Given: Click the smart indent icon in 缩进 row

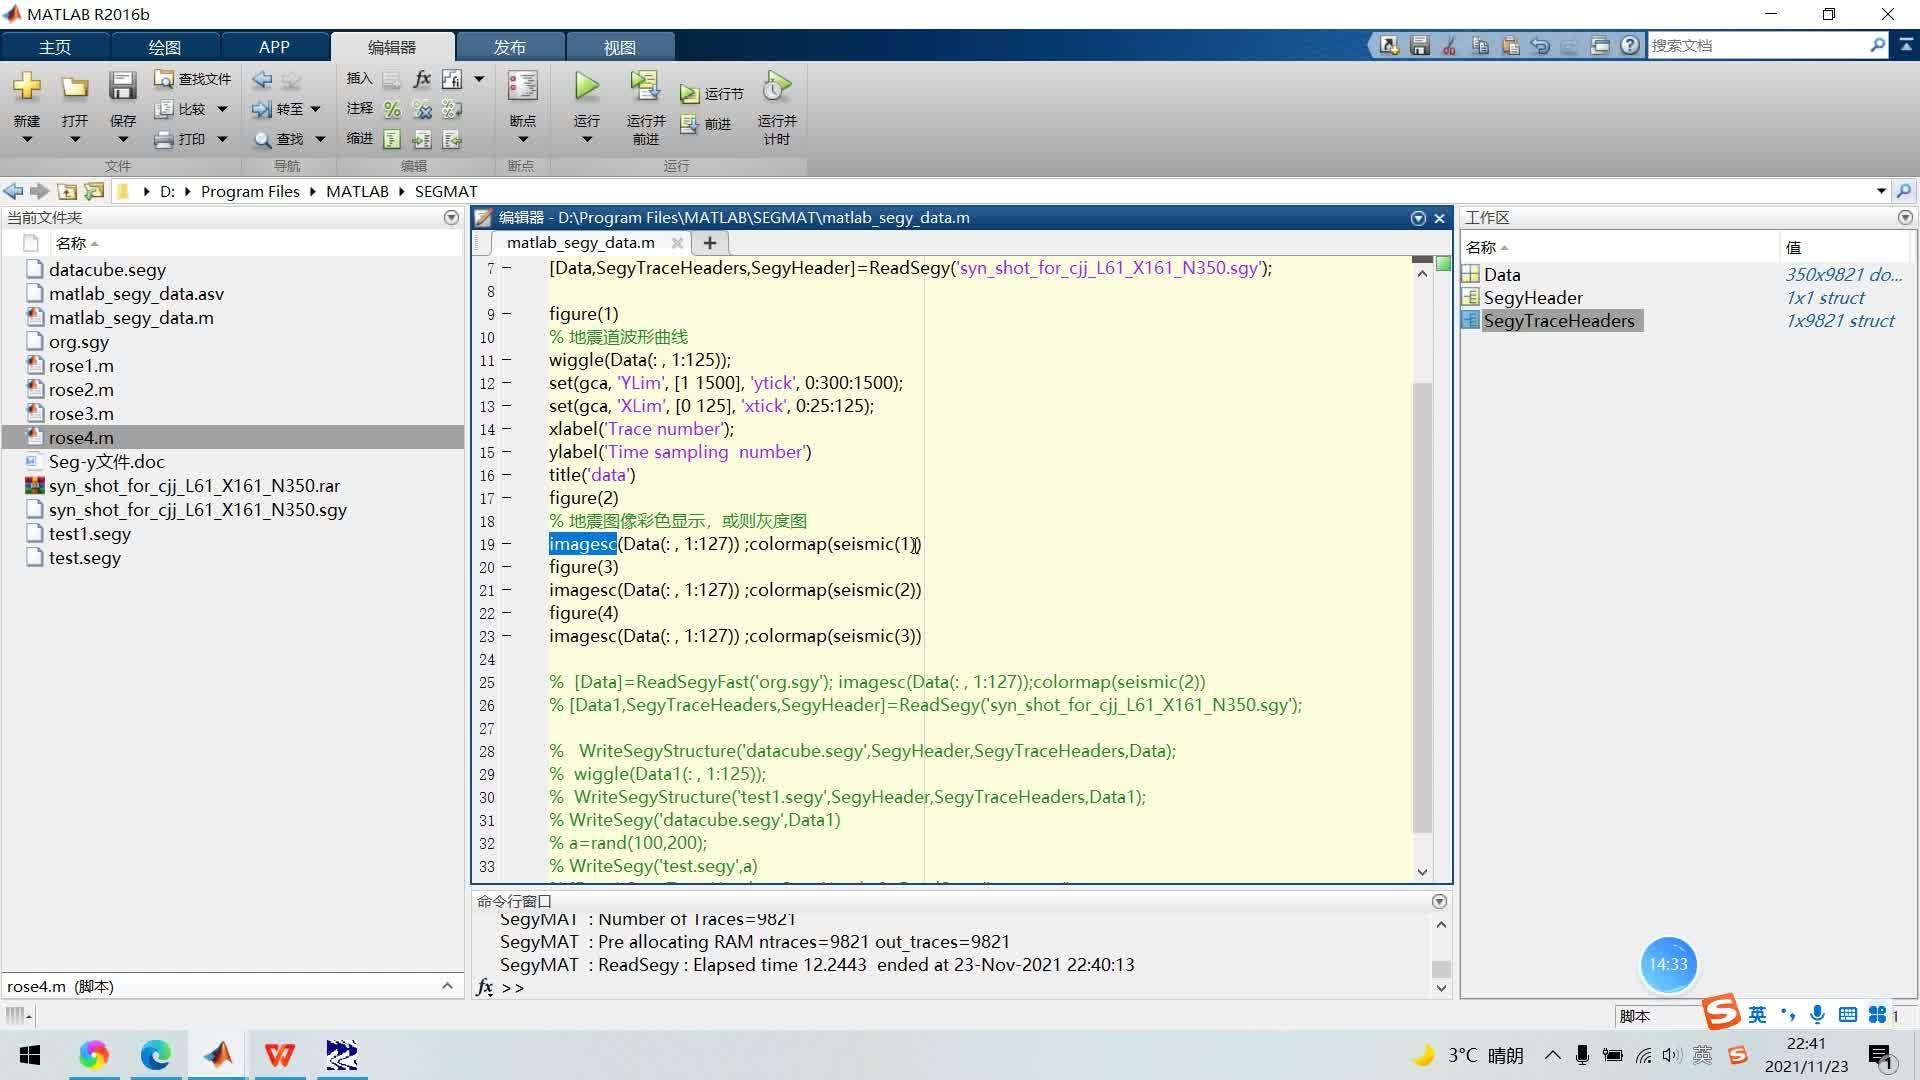Looking at the screenshot, I should click(392, 139).
